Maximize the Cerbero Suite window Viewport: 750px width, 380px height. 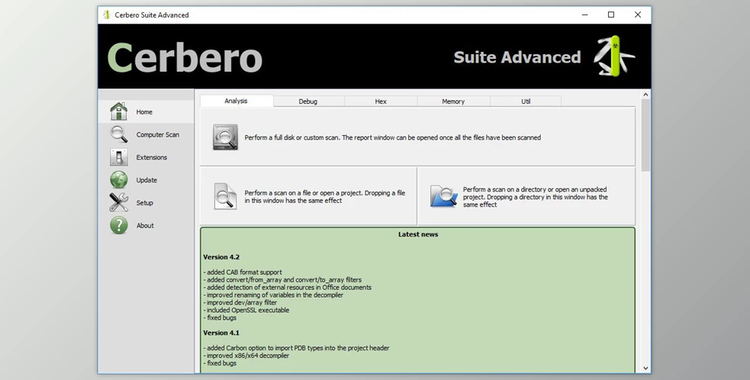[611, 15]
